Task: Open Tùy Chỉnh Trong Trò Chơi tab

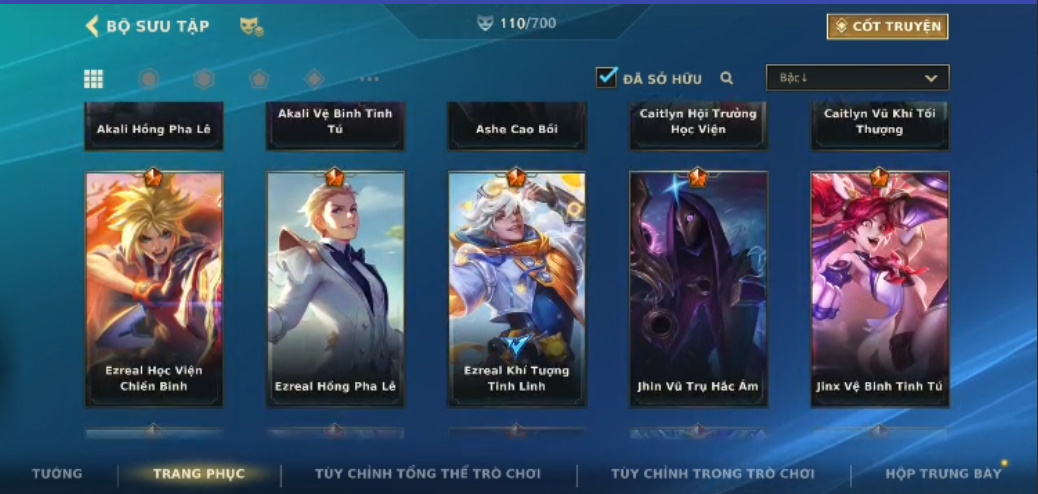Action: click(713, 474)
